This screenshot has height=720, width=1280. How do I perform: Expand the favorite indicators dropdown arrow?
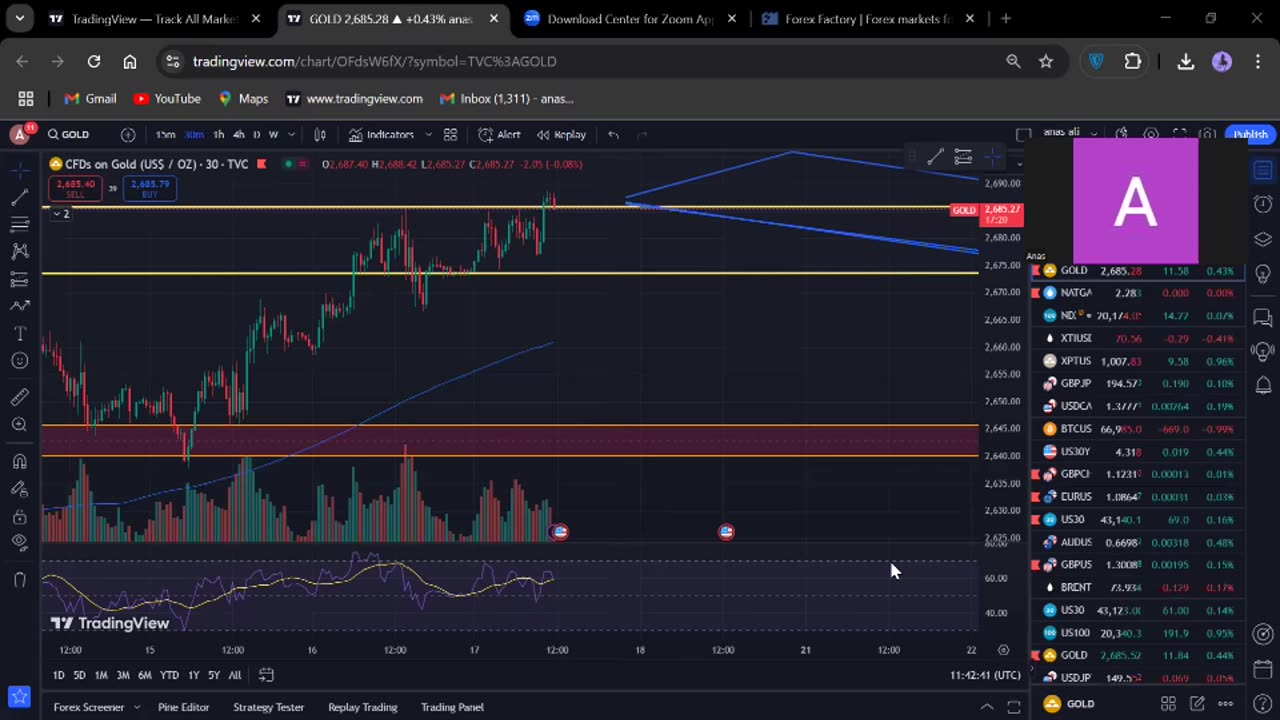tap(428, 134)
